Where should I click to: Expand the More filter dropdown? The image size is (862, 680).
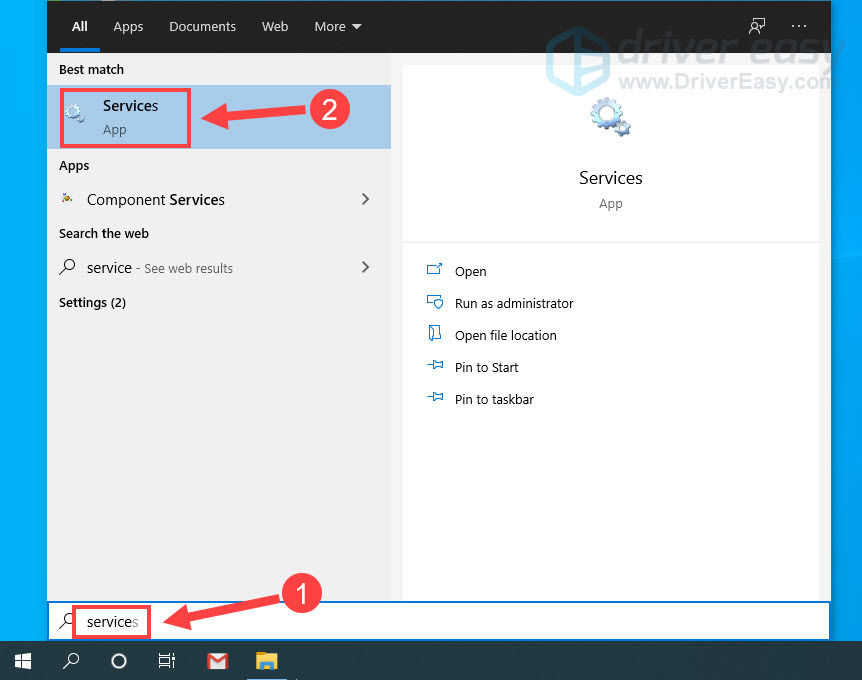(338, 27)
